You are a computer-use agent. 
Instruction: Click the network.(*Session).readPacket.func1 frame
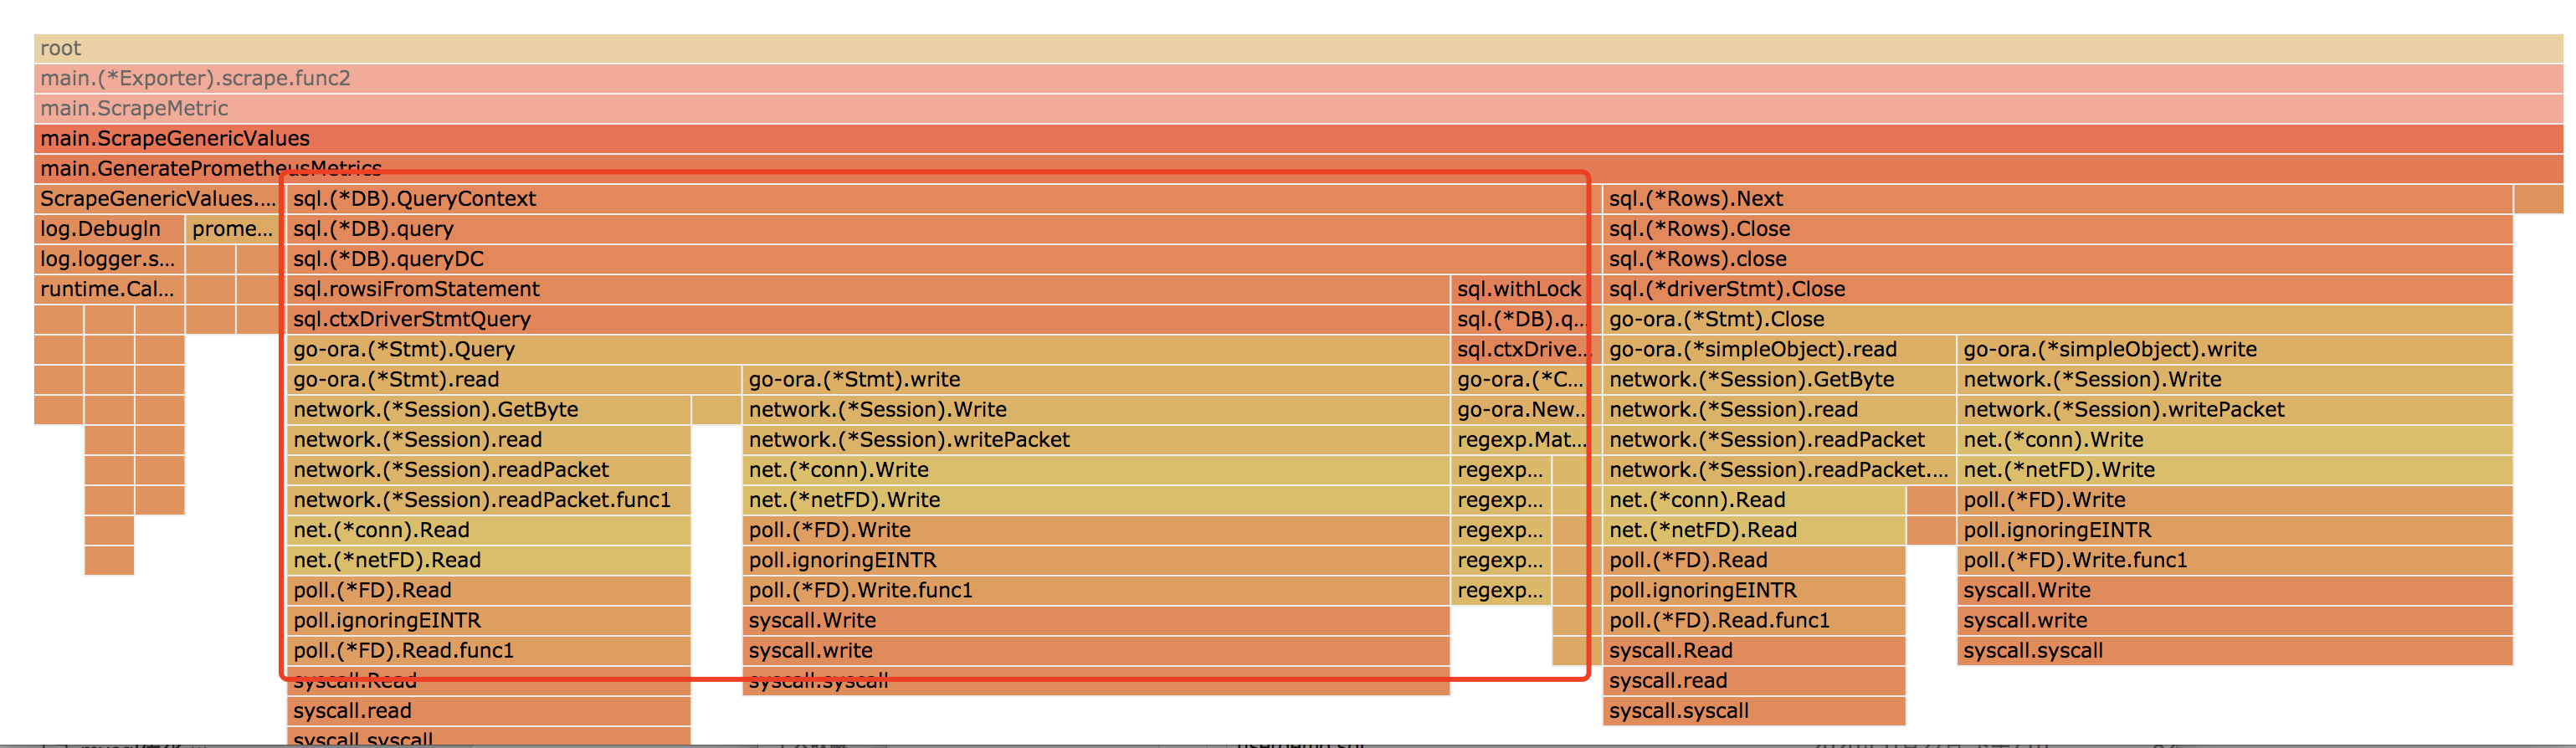(488, 499)
